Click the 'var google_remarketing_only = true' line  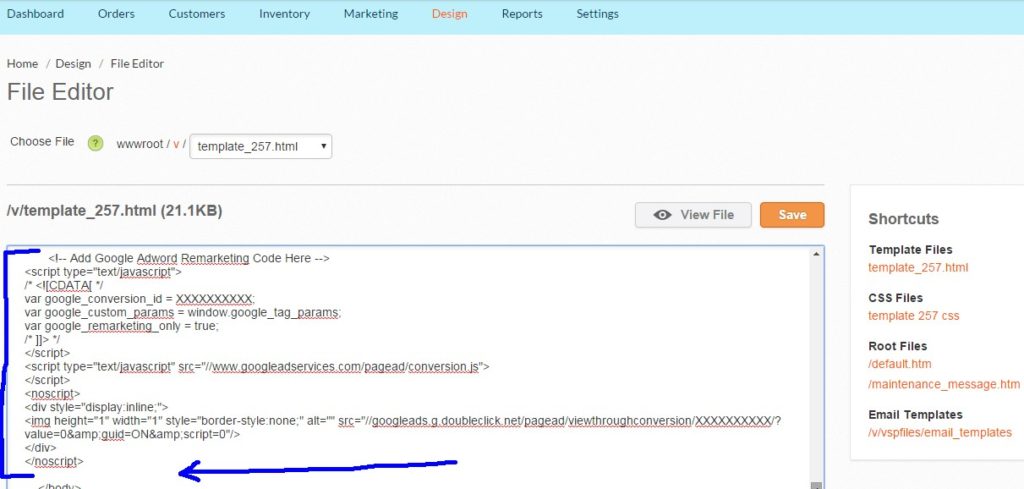click(x=121, y=326)
